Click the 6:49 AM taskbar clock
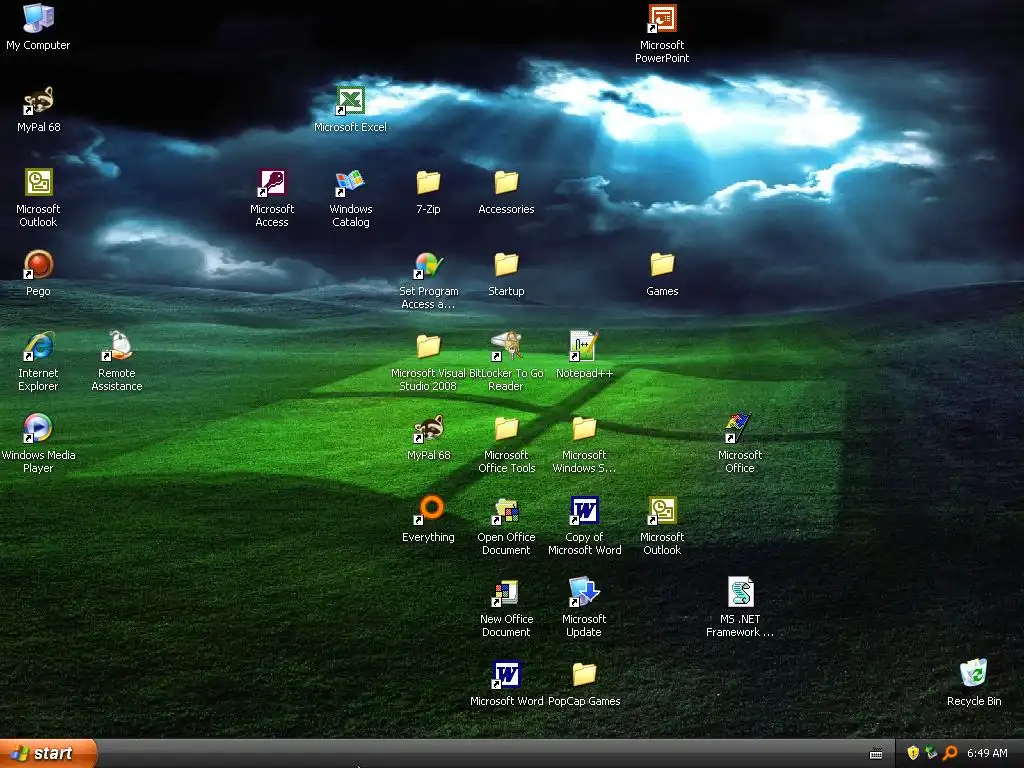Viewport: 1024px width, 768px height. point(987,754)
